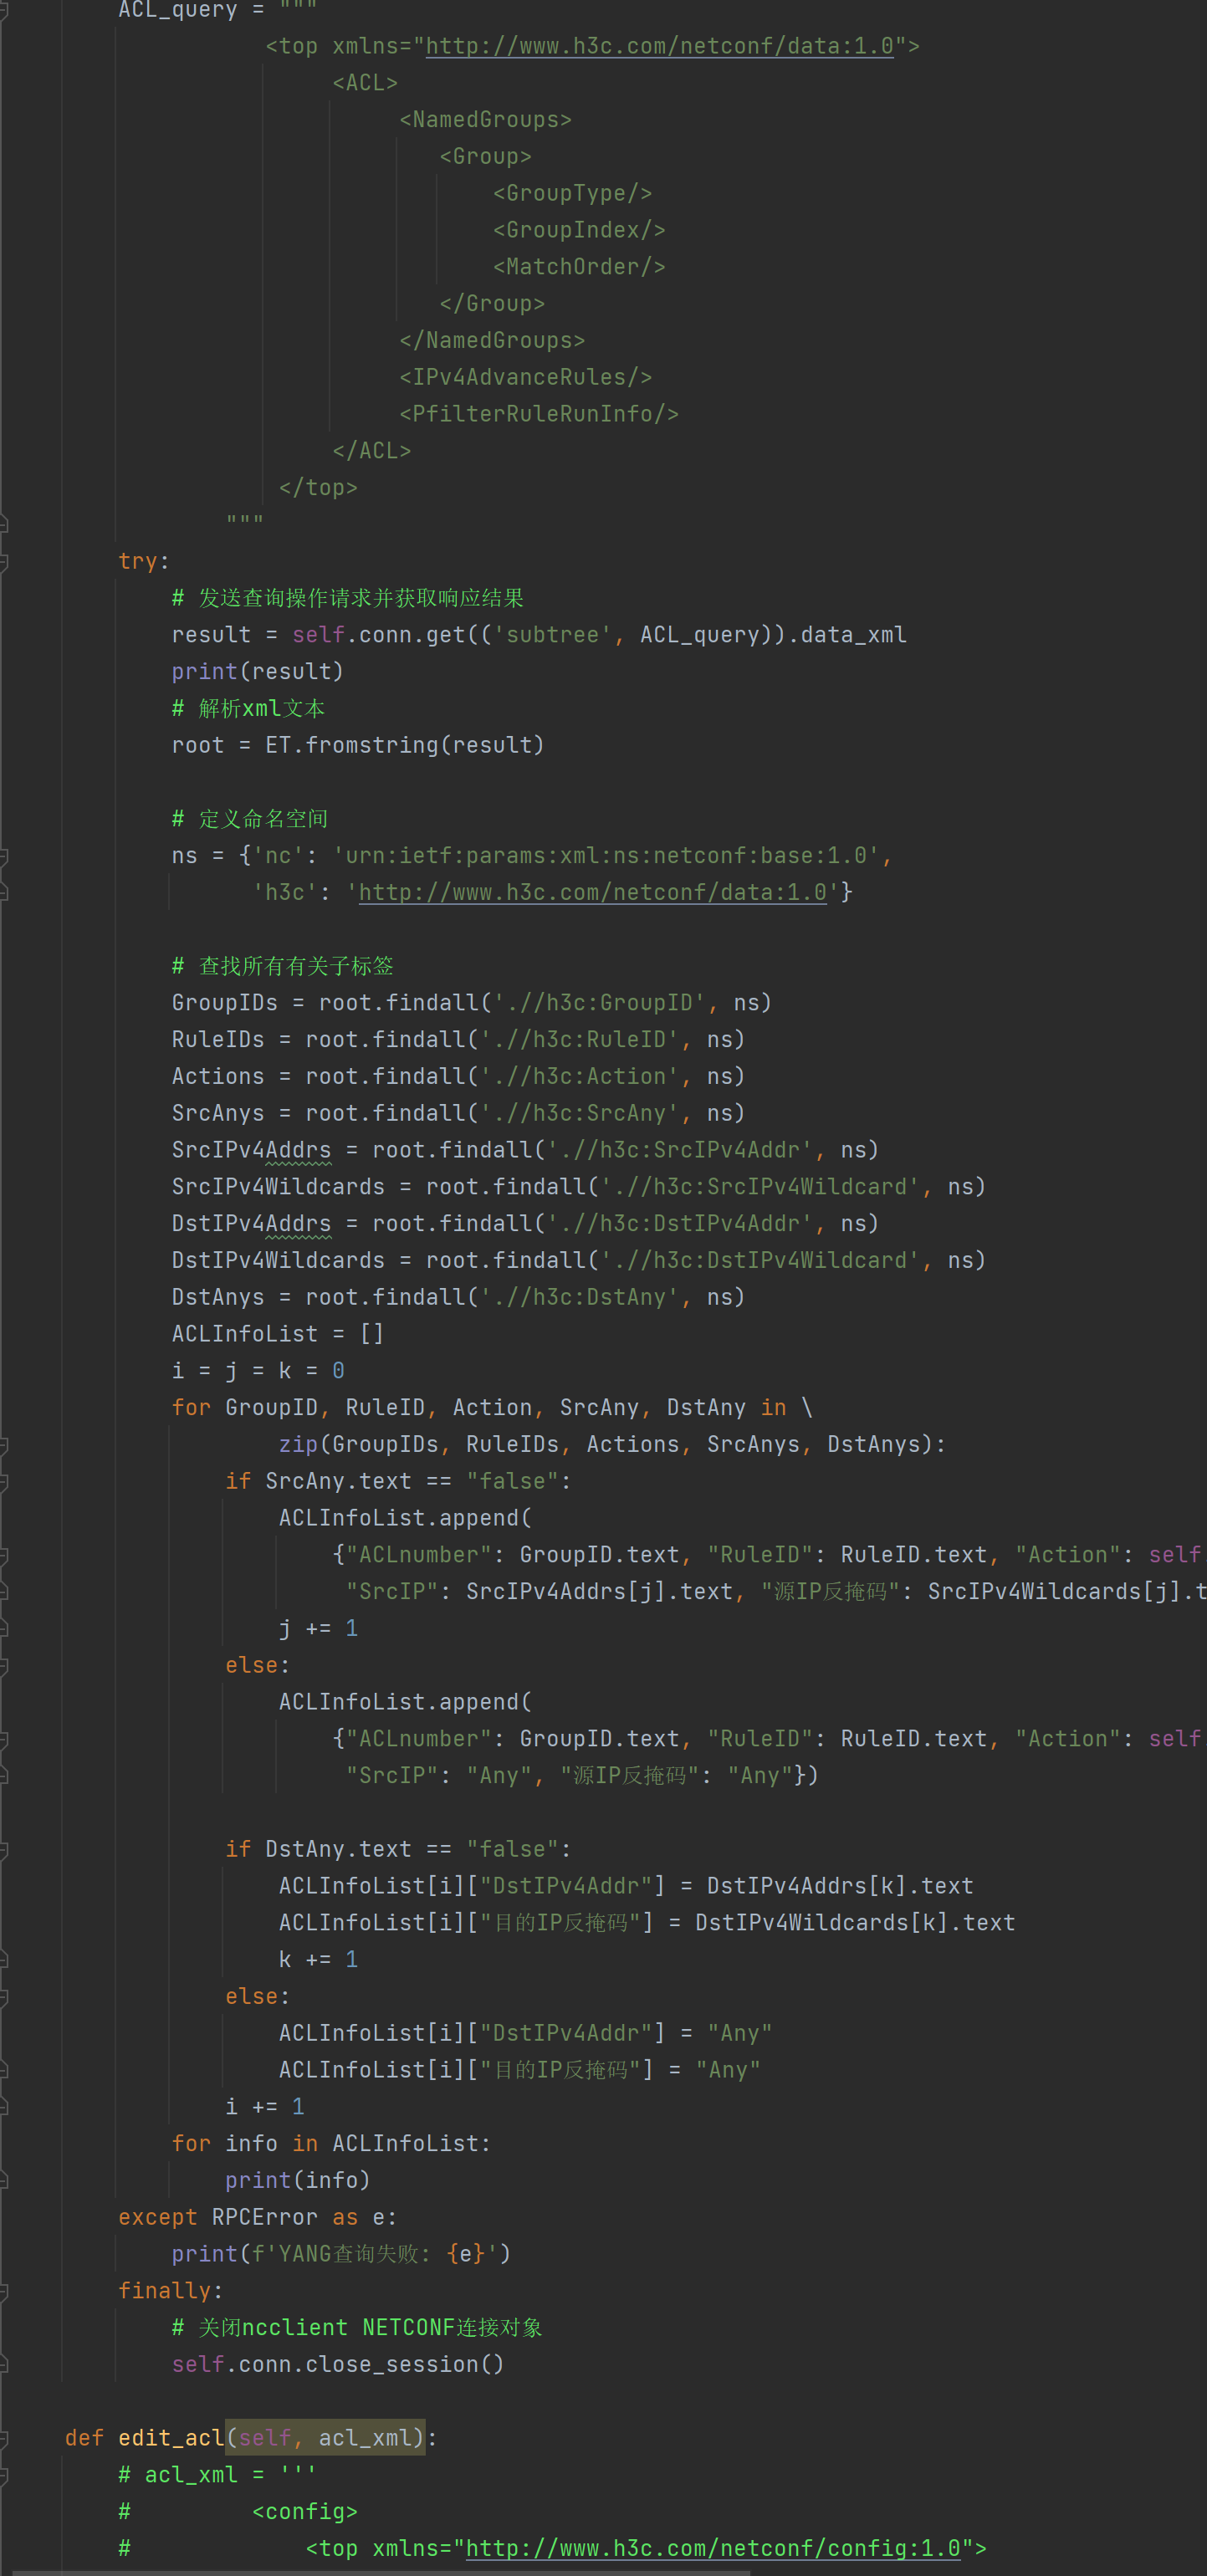The width and height of the screenshot is (1207, 2576).
Task: Click the DstIPv4Wildcards variable name
Action: click(x=278, y=1261)
